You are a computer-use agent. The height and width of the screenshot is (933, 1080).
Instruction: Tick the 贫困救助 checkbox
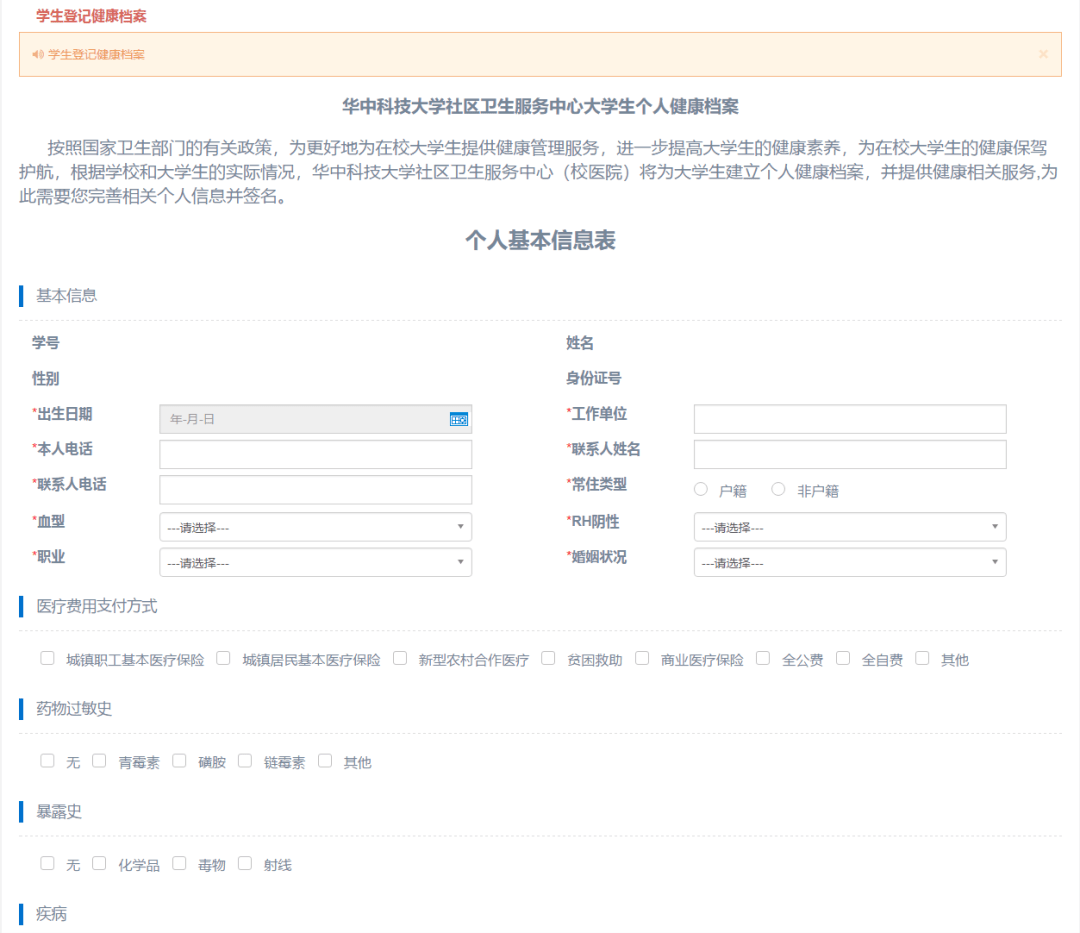(x=548, y=658)
